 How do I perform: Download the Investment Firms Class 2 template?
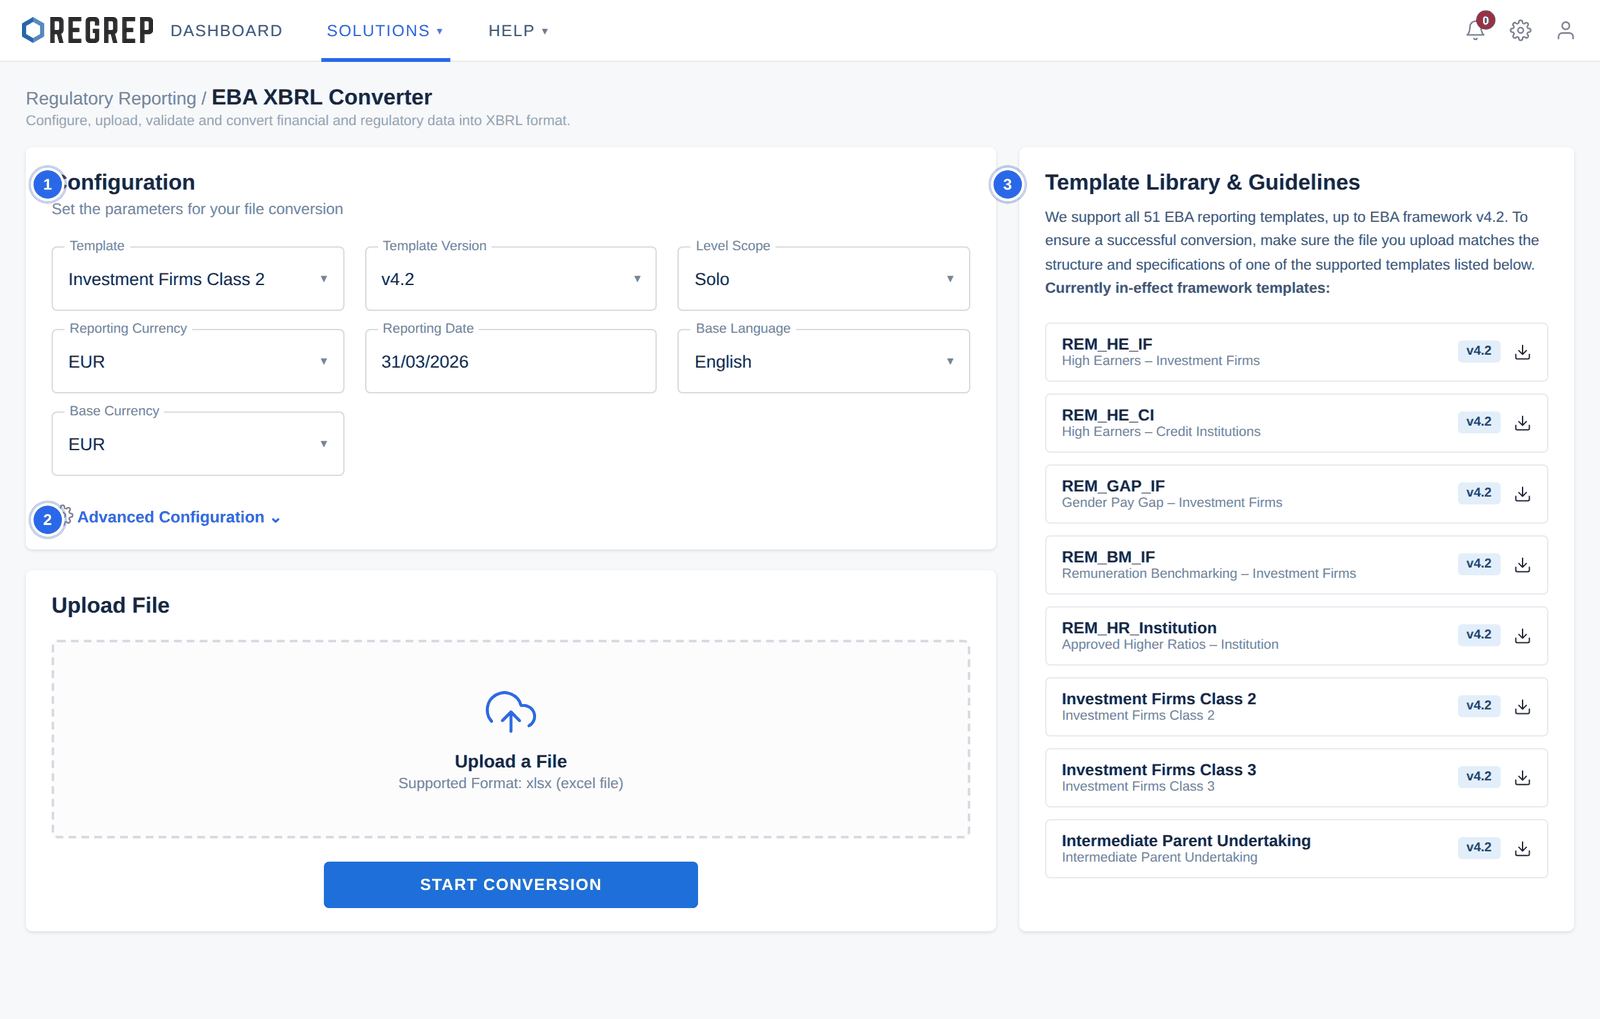[x=1522, y=707]
